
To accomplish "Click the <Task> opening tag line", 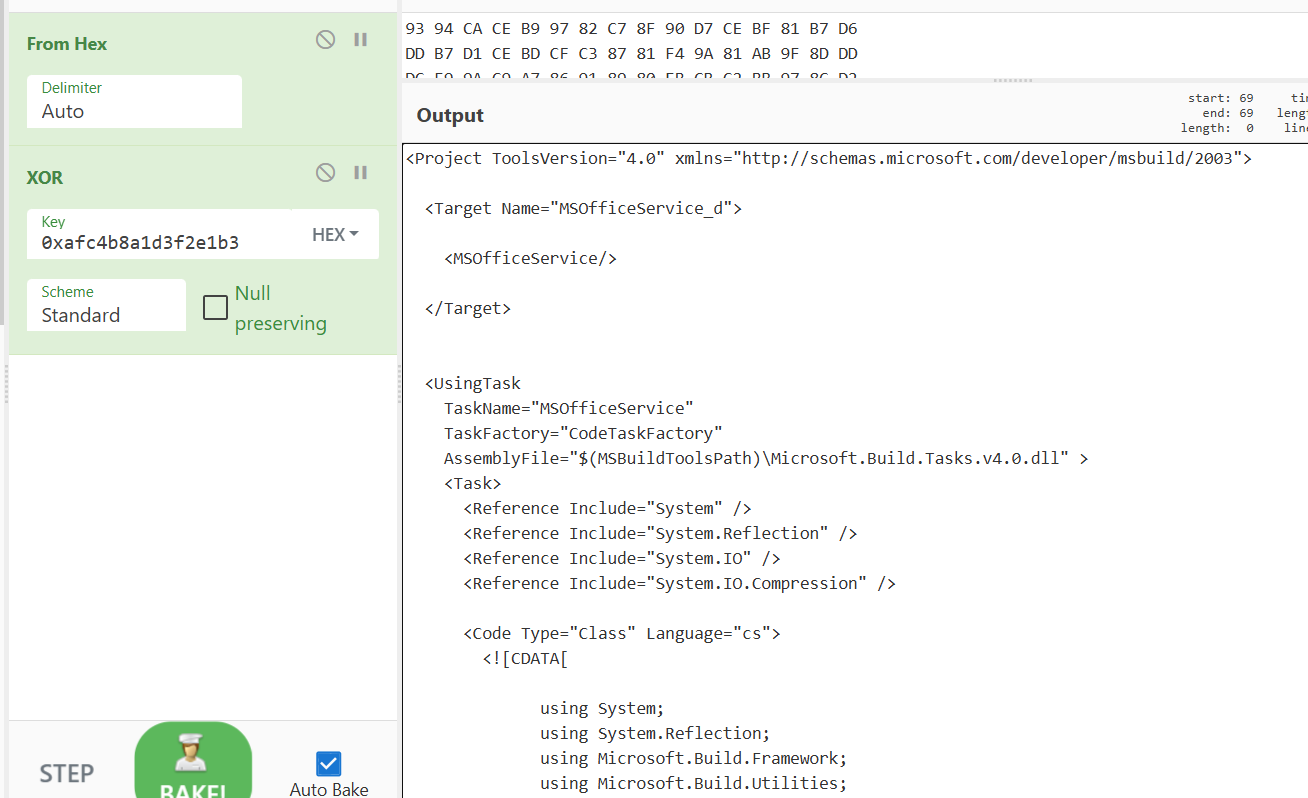I will pyautogui.click(x=473, y=484).
